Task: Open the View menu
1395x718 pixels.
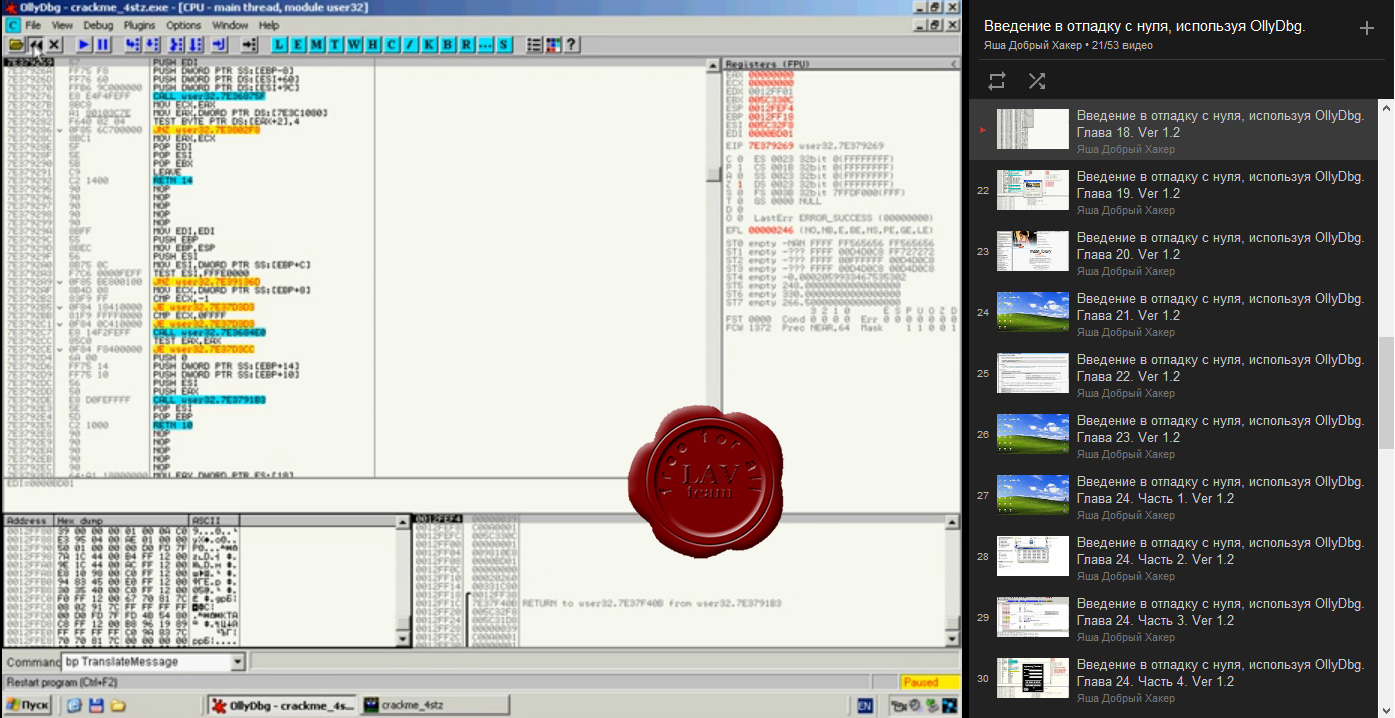Action: pyautogui.click(x=62, y=25)
